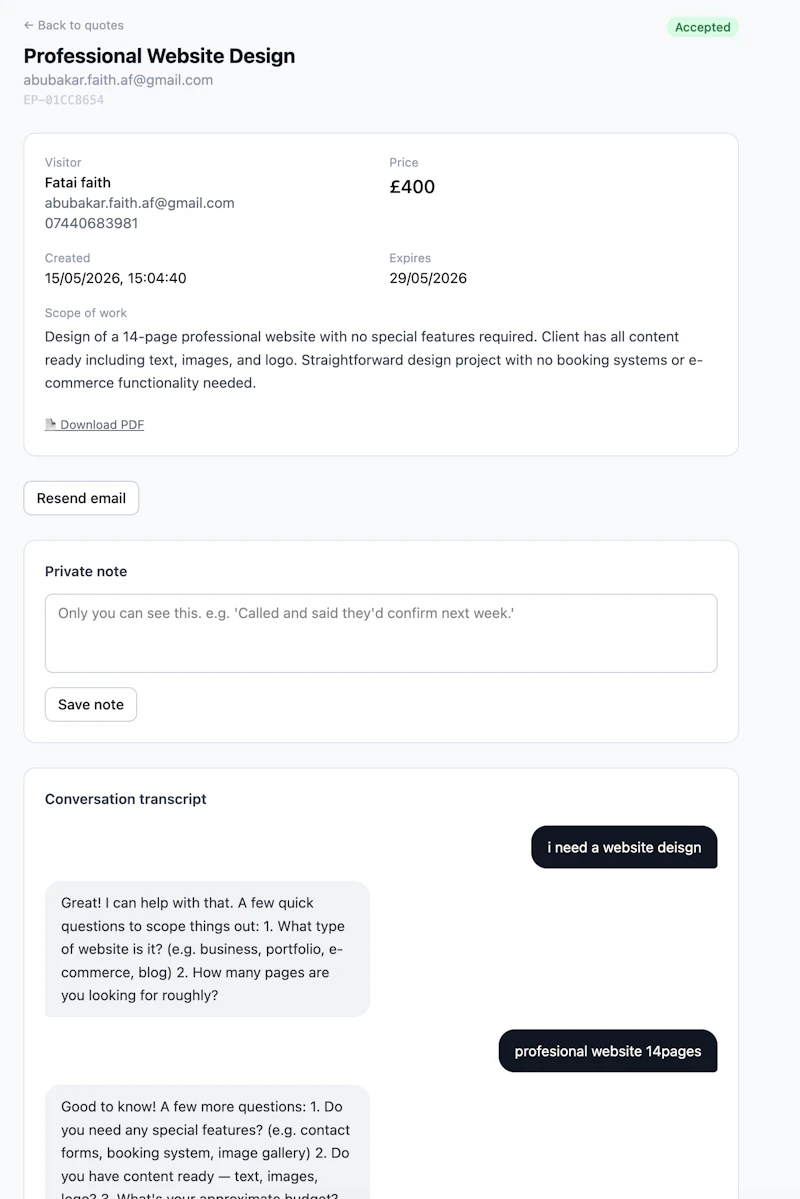Image resolution: width=800 pixels, height=1199 pixels.
Task: Select the quote ID EP-01CC8654
Action: click(63, 99)
